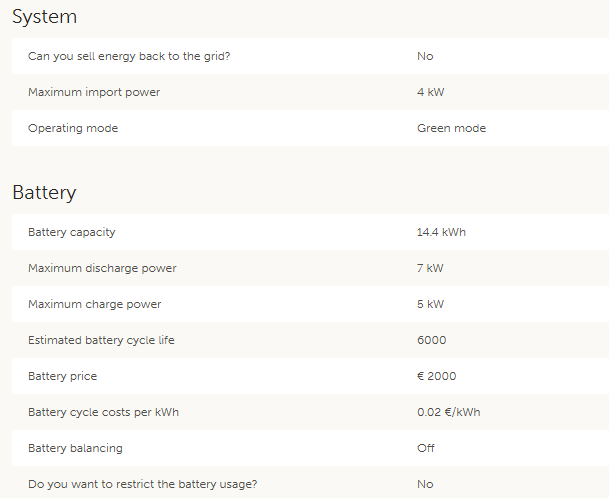This screenshot has width=609, height=498.
Task: Click the System section heading
Action: click(45, 17)
